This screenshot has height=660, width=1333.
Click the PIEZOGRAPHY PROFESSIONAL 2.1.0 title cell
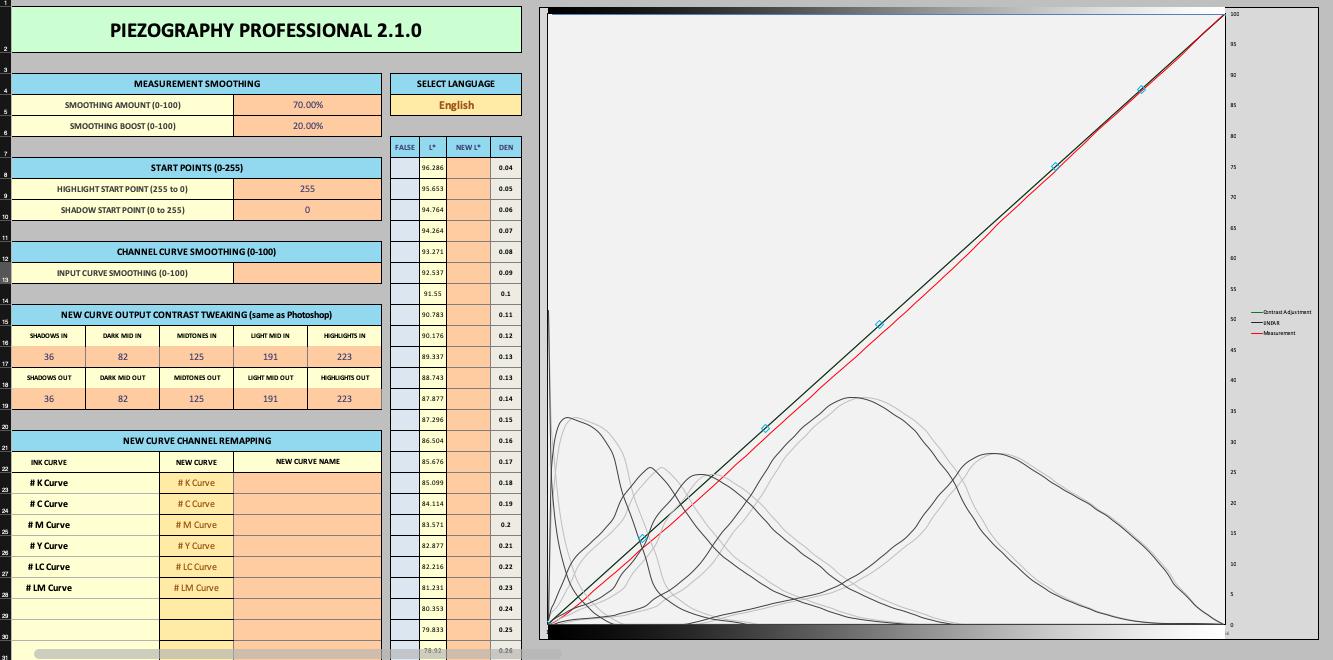pyautogui.click(x=266, y=30)
